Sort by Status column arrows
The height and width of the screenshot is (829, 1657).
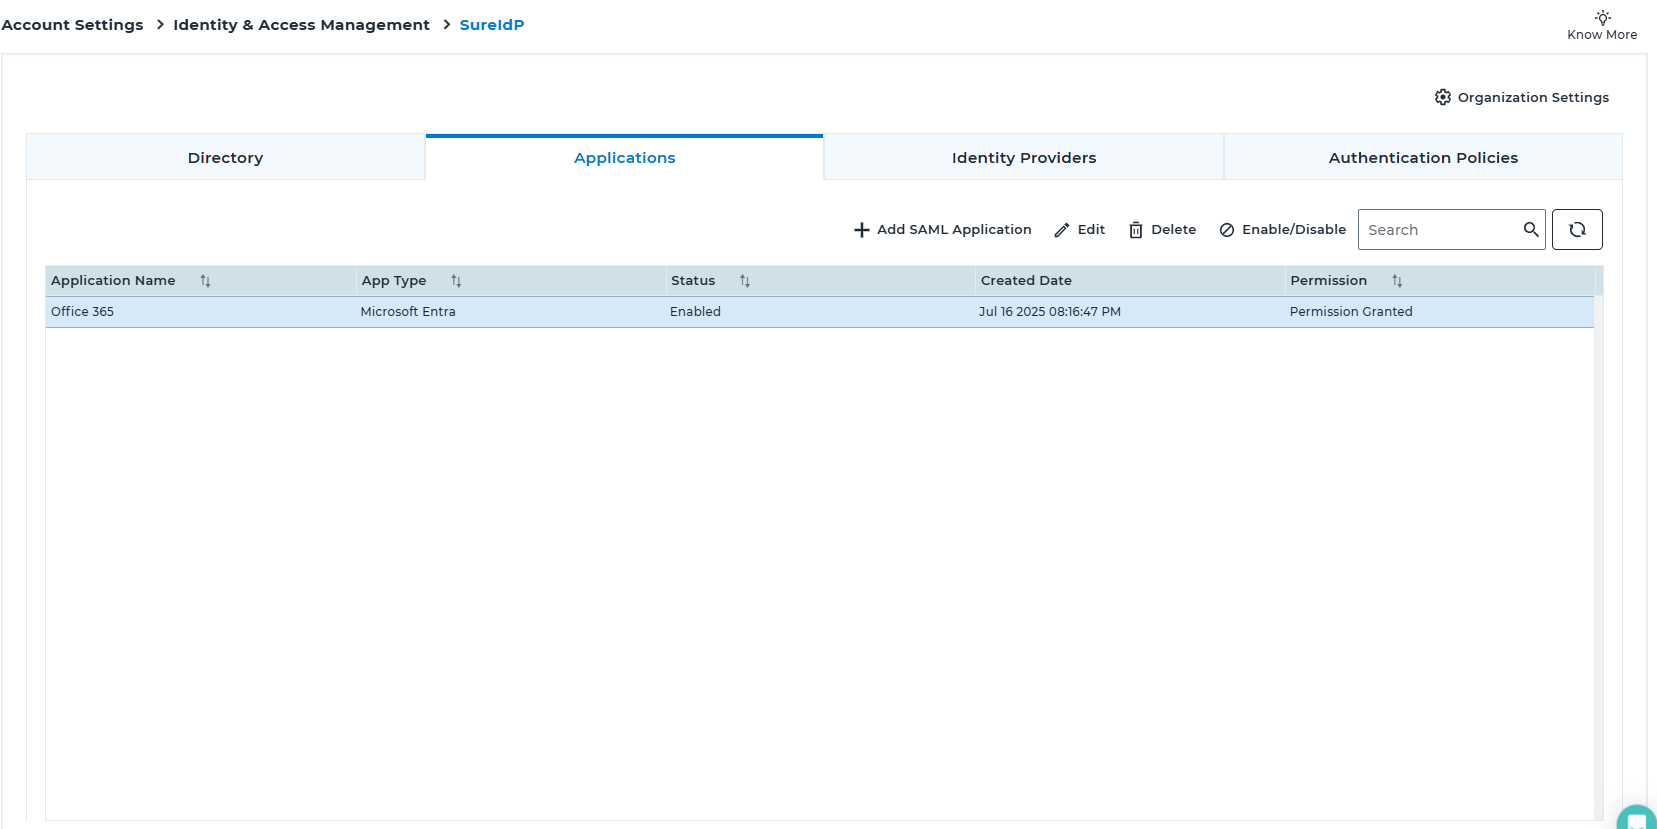745,281
